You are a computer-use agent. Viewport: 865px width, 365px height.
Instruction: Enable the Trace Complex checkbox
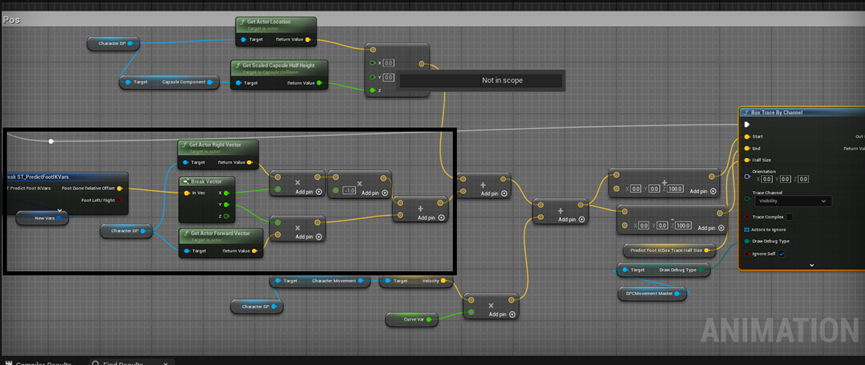point(789,217)
